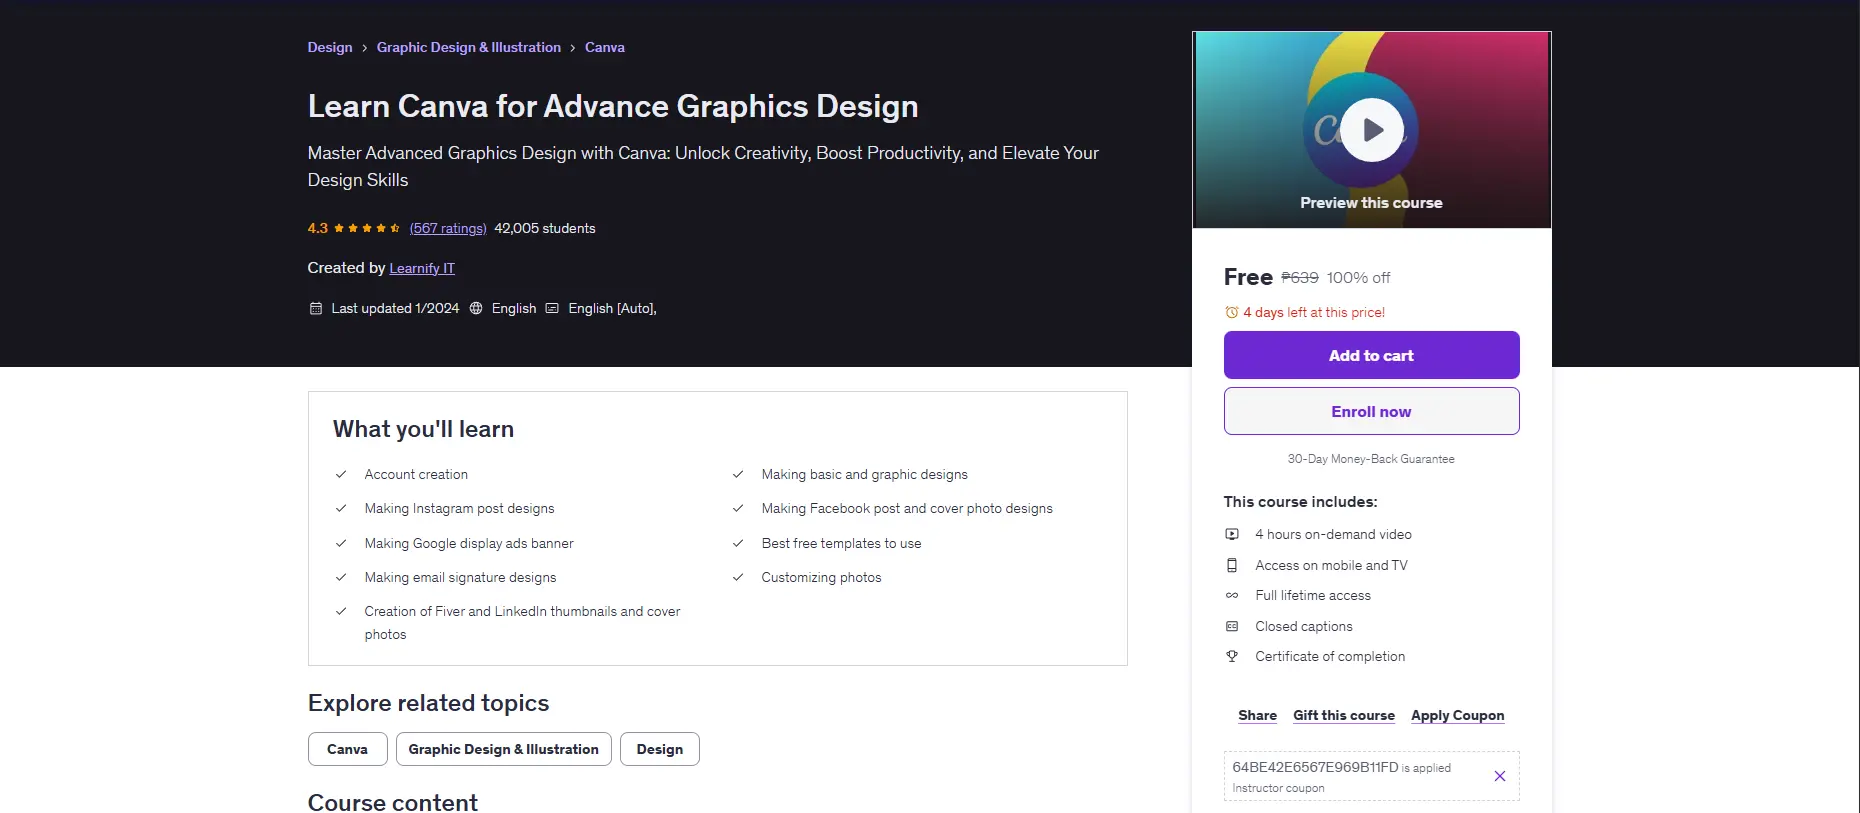The image size is (1860, 813).
Task: Click the struck-through original price ₱639
Action: click(x=1300, y=277)
